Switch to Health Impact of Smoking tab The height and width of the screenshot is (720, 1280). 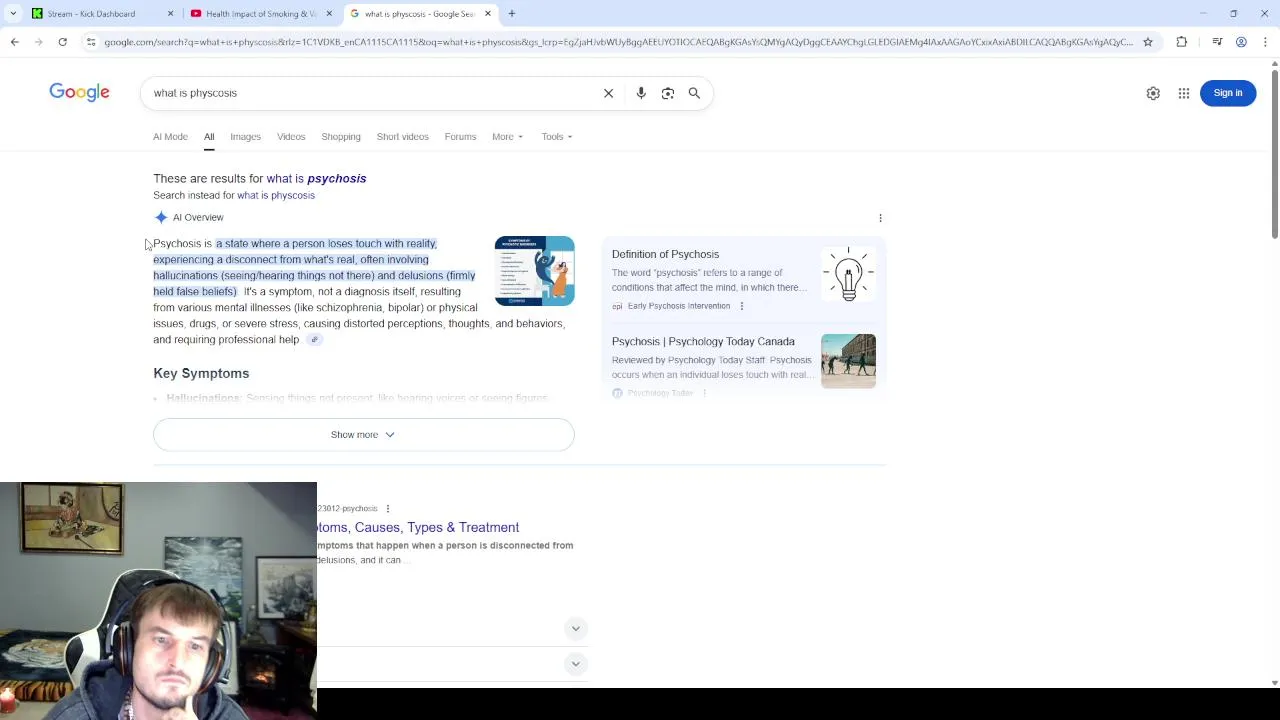click(x=260, y=14)
